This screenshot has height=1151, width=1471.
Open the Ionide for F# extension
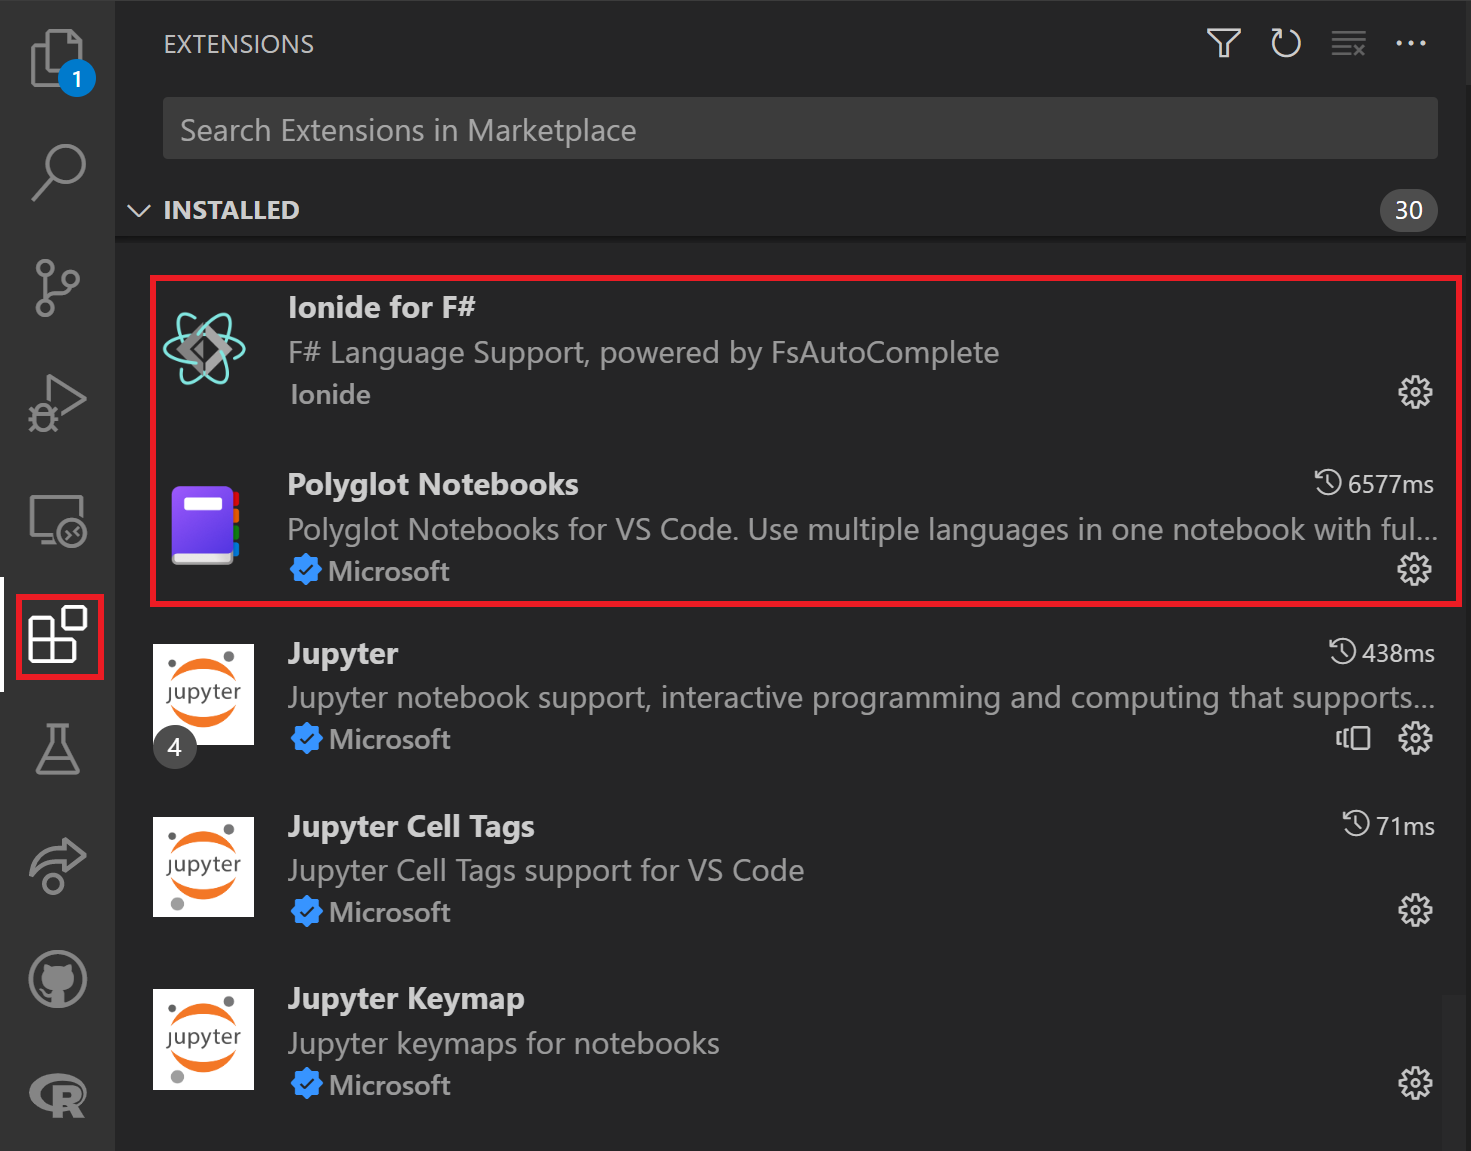(x=381, y=307)
